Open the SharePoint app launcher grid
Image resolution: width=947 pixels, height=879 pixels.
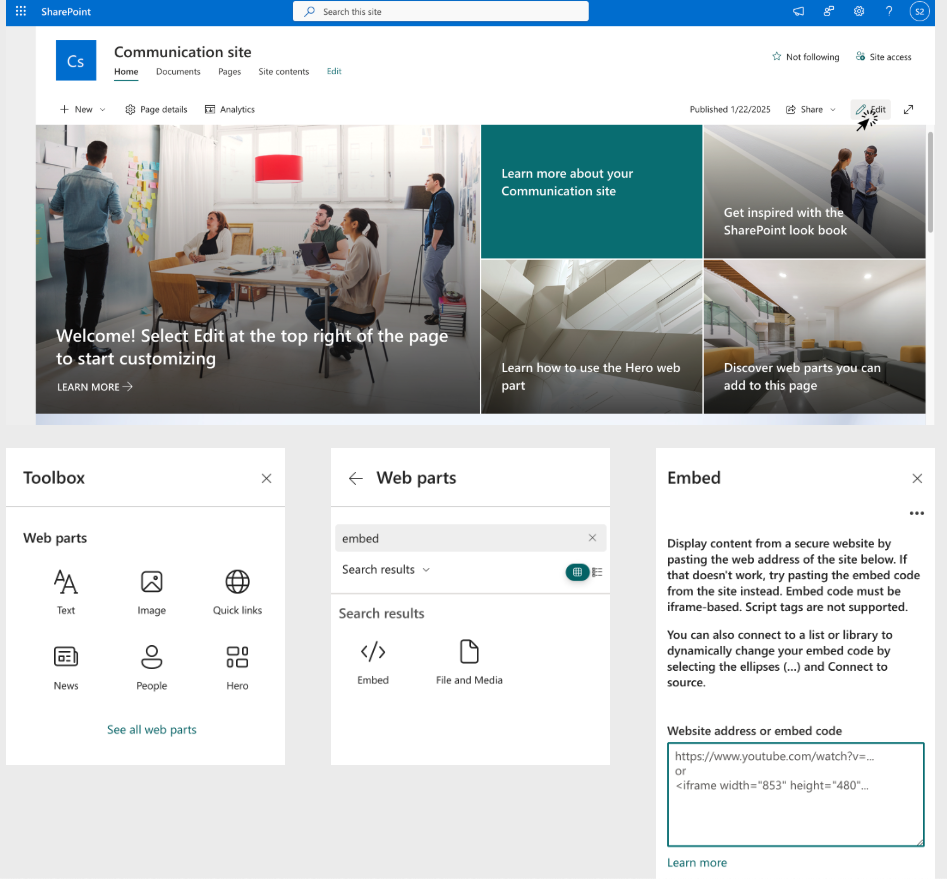pos(21,11)
